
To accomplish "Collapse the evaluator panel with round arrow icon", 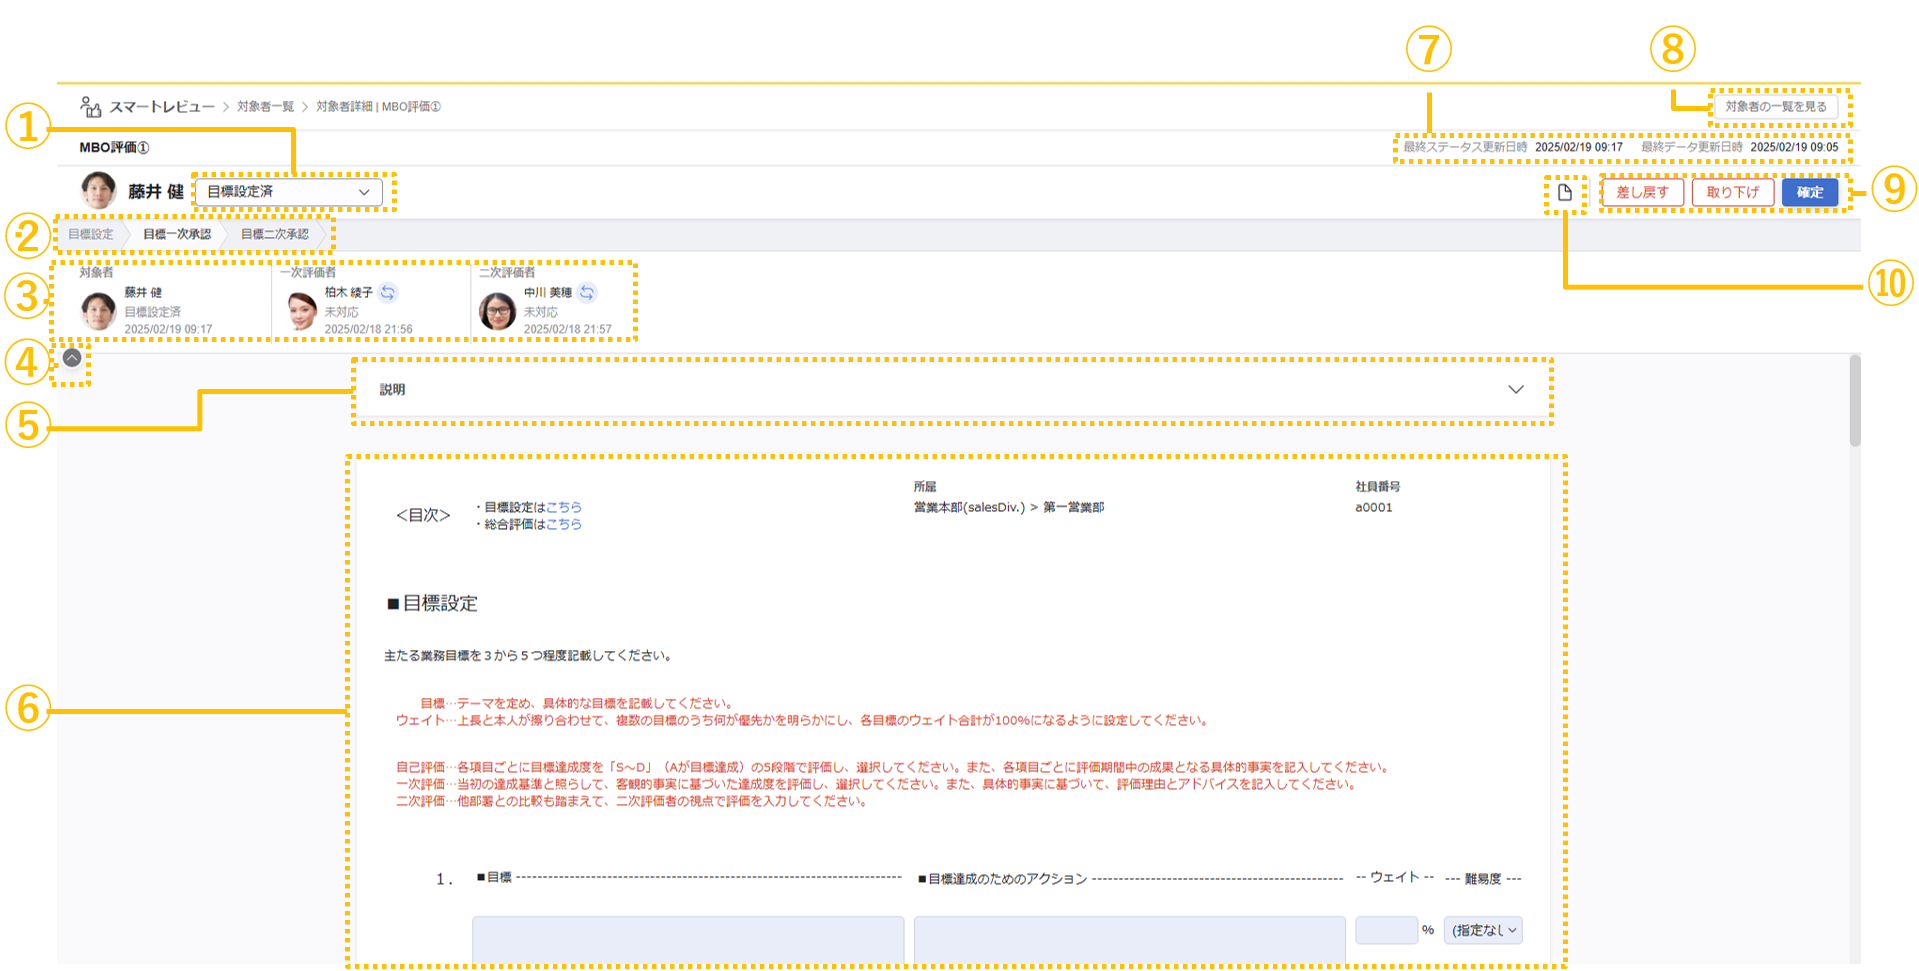I will click(72, 358).
